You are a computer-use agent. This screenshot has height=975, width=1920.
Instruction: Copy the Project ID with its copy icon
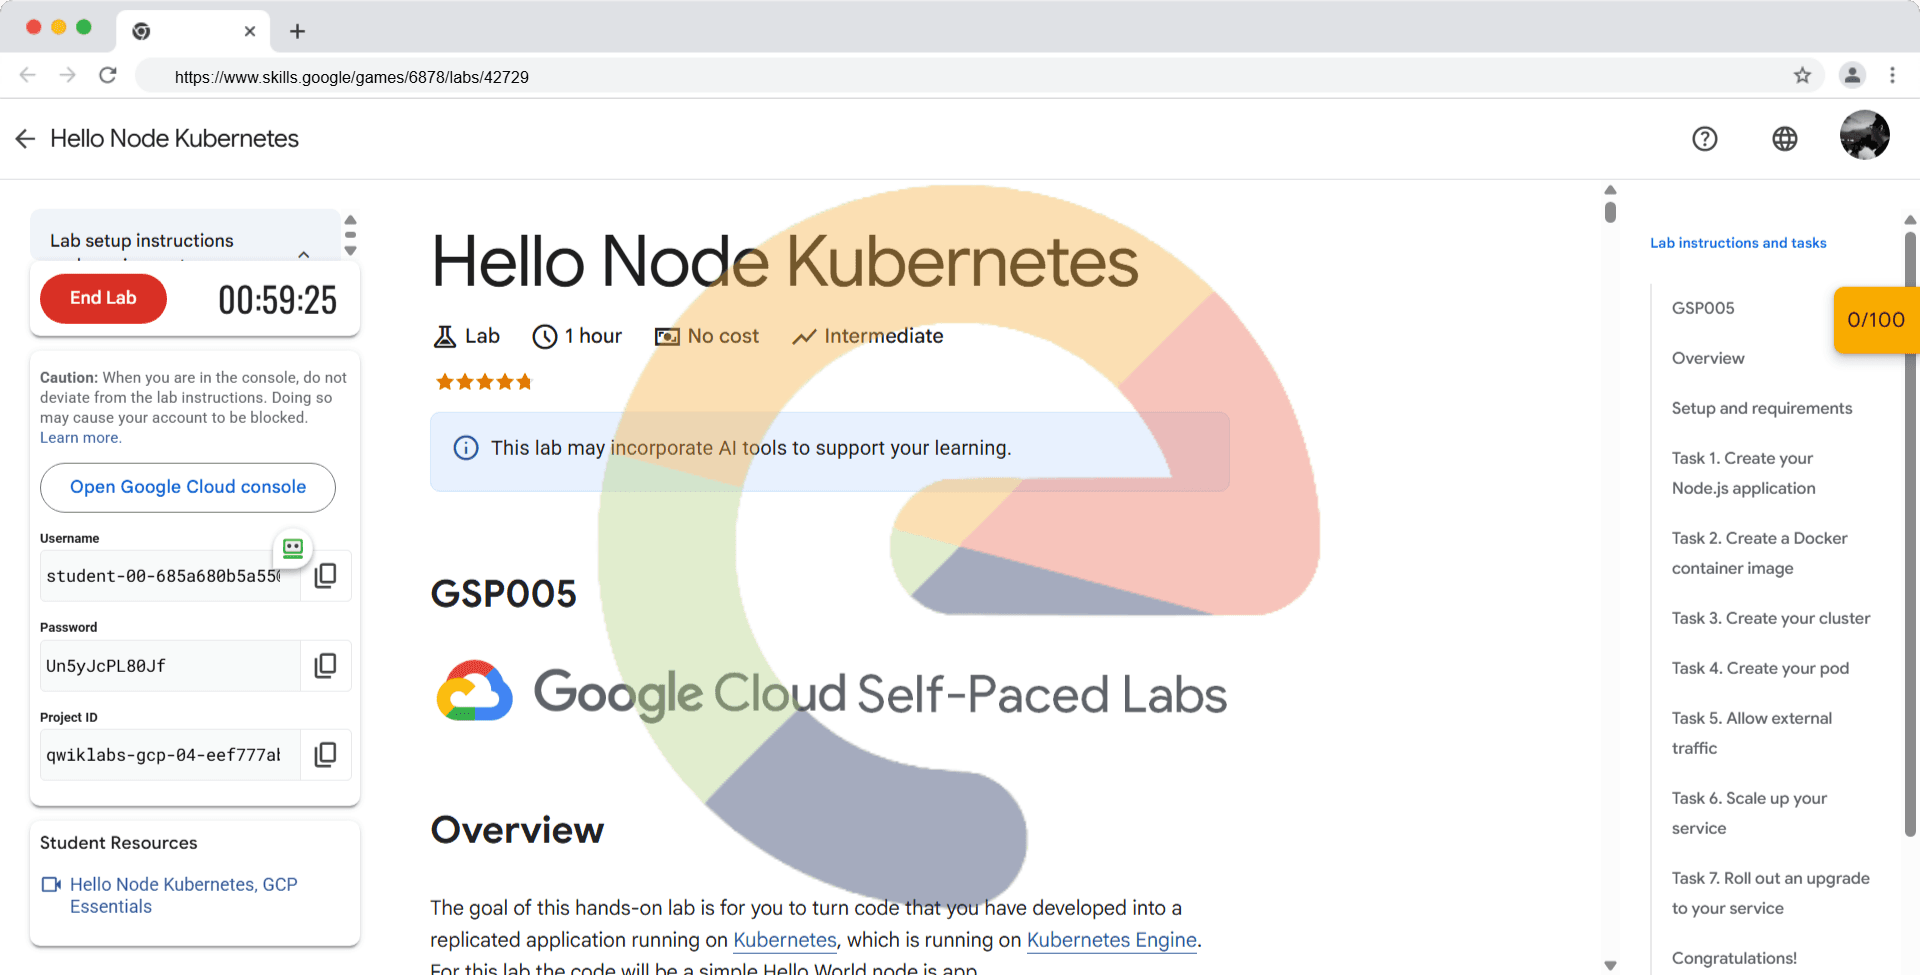click(326, 755)
